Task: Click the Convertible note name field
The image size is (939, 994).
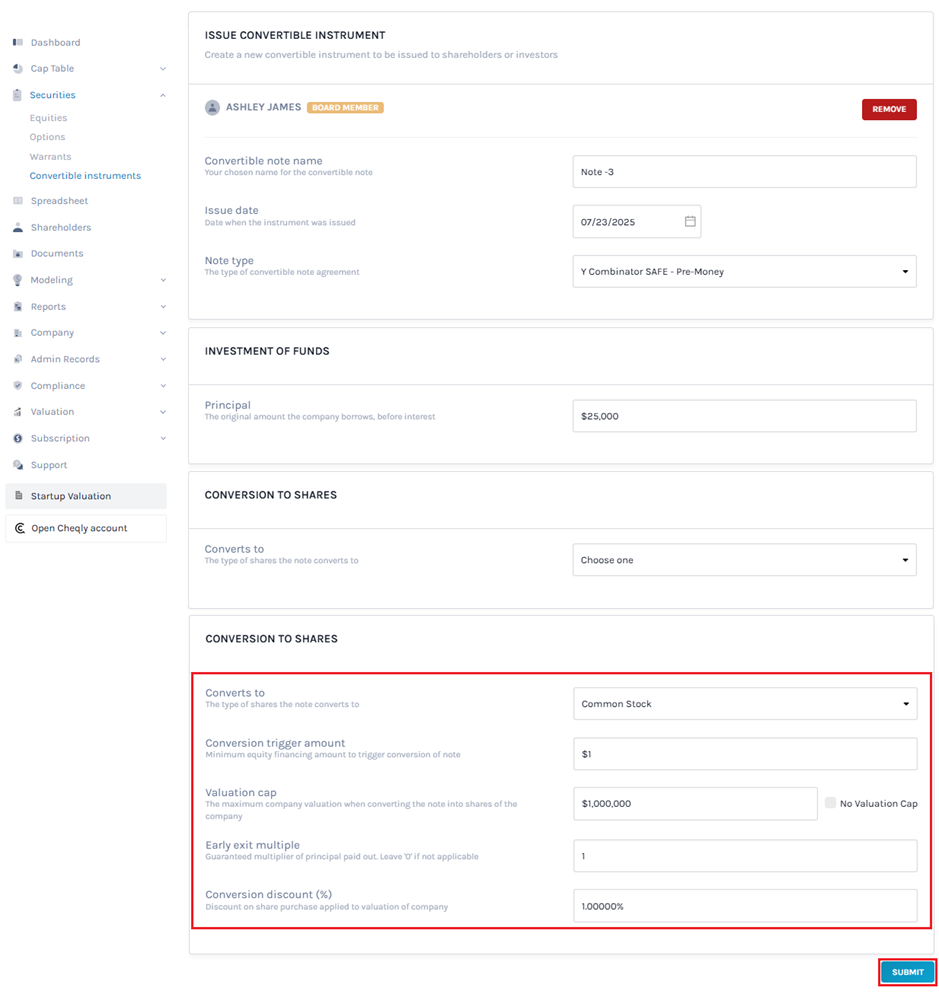Action: (x=744, y=172)
